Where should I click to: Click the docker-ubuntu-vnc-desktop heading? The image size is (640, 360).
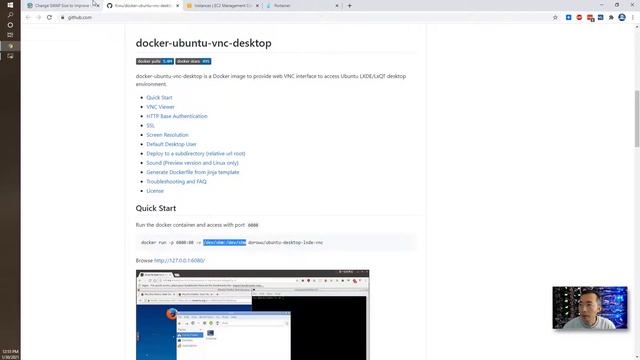point(203,43)
